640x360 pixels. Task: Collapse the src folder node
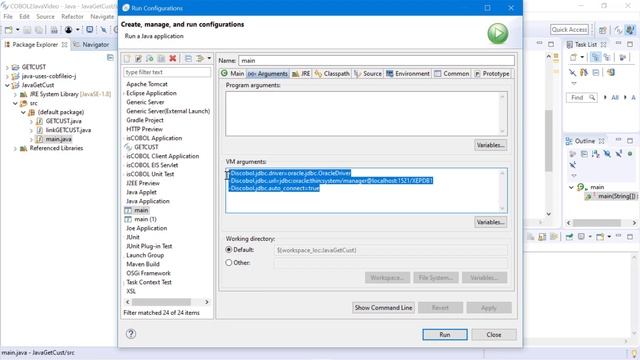[x=15, y=103]
